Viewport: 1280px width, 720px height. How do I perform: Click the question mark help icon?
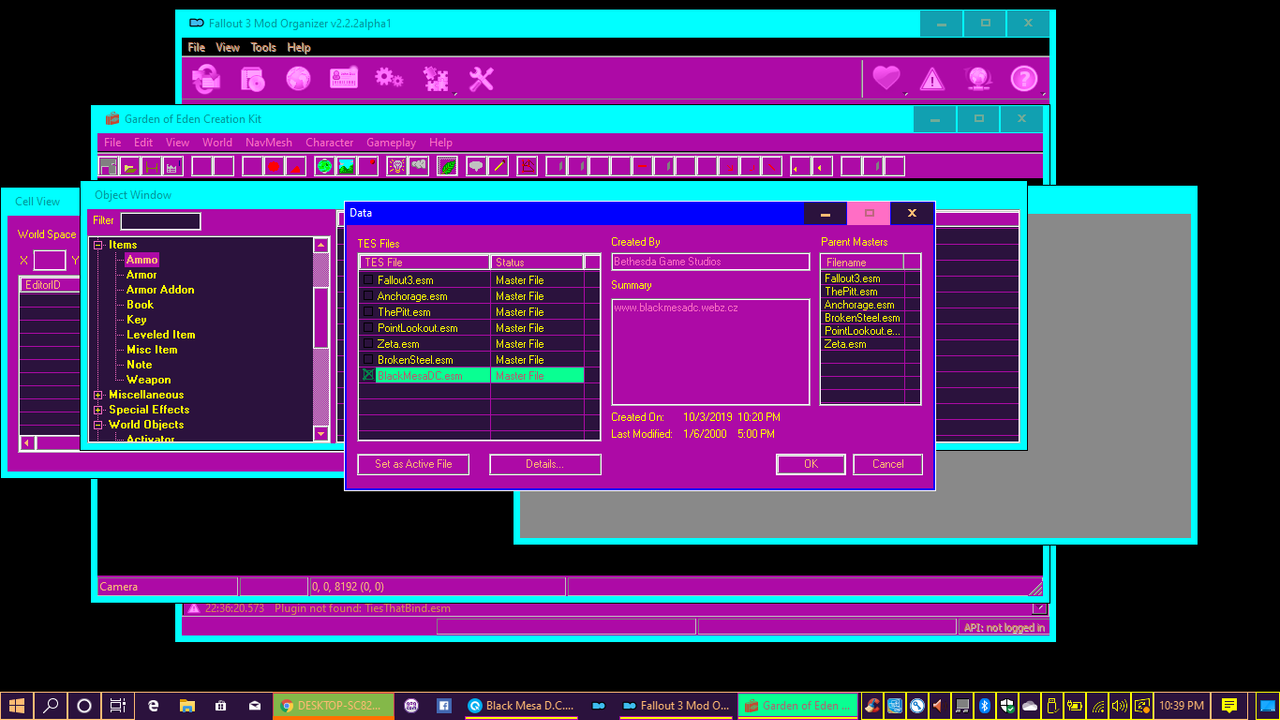[1024, 78]
